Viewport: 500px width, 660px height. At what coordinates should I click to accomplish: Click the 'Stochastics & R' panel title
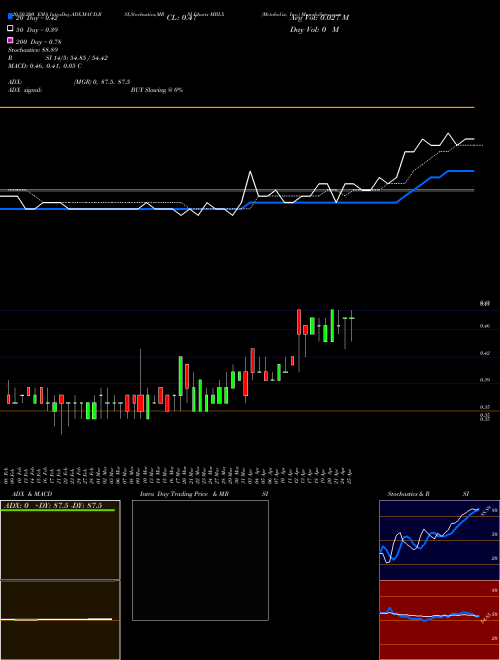pos(408,494)
